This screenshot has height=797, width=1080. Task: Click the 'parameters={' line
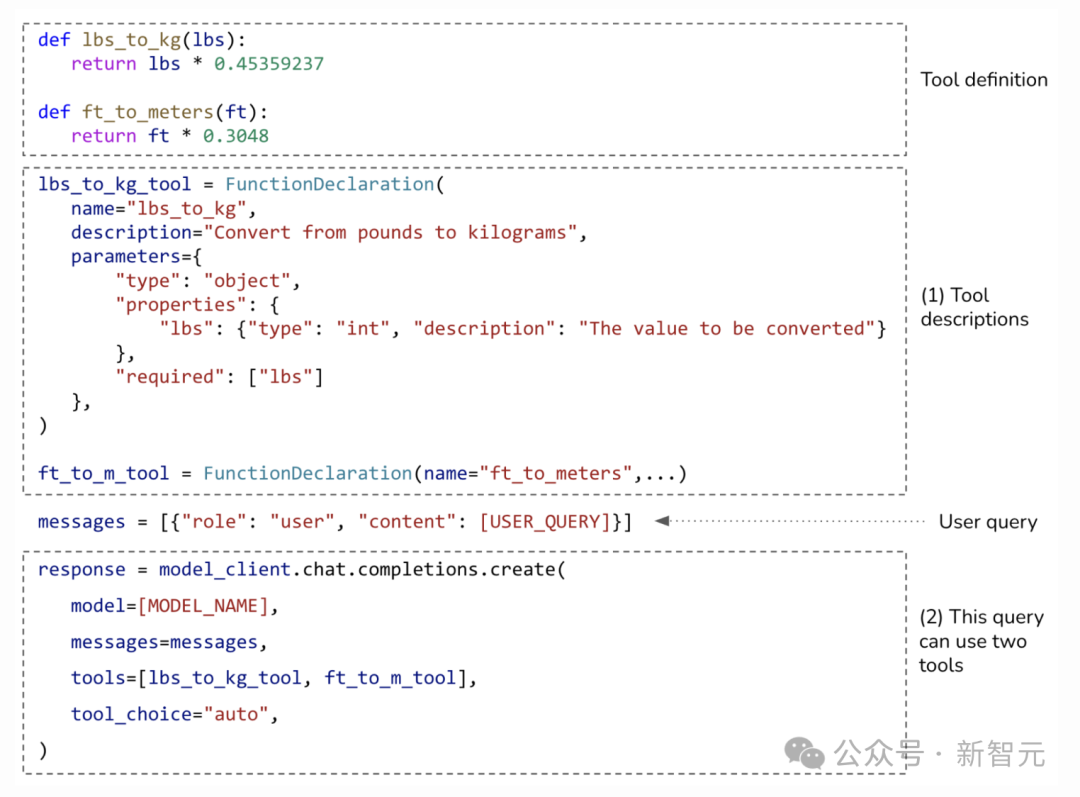pos(136,257)
